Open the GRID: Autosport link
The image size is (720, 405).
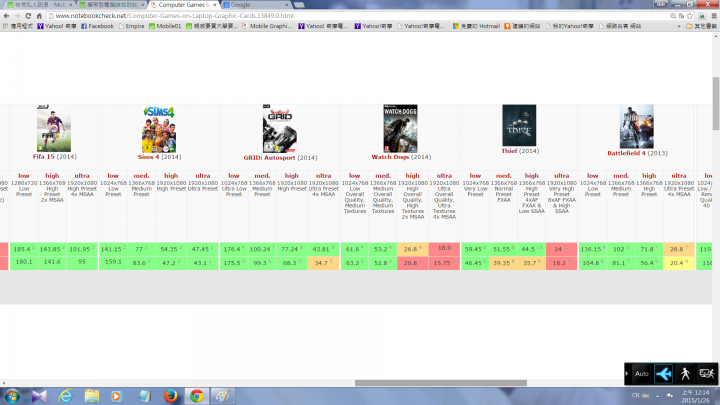tap(270, 158)
